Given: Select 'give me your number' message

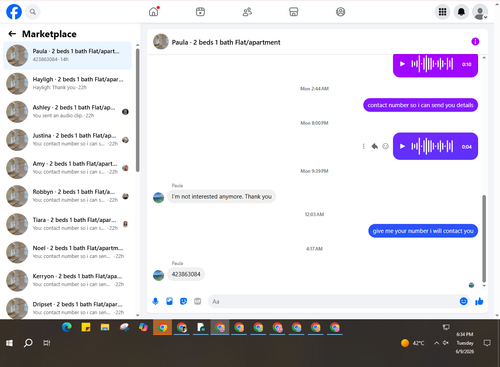Looking at the screenshot, I should (x=423, y=231).
